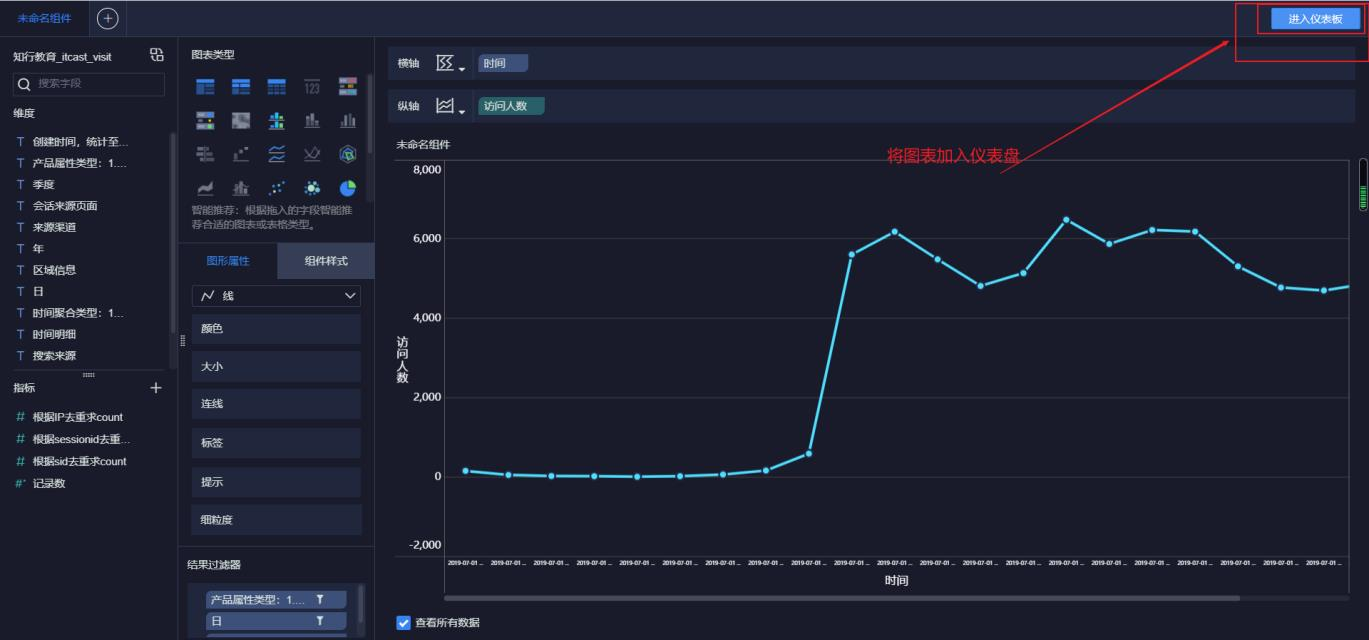The height and width of the screenshot is (640, 1369).
Task: Toggle the 查看所有数据 checkbox
Action: coord(404,622)
